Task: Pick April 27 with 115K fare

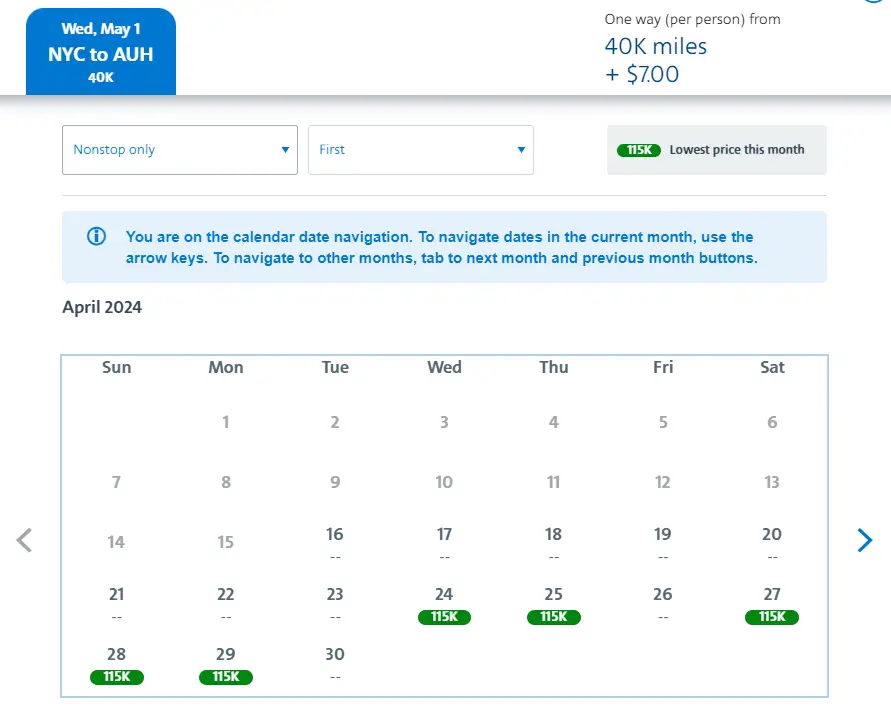Action: click(x=771, y=604)
